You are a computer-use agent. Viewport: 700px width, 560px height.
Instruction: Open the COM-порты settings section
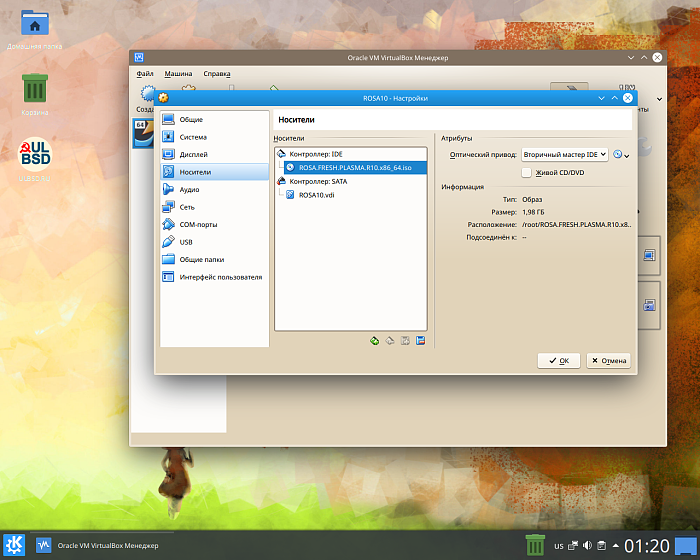pyautogui.click(x=214, y=224)
